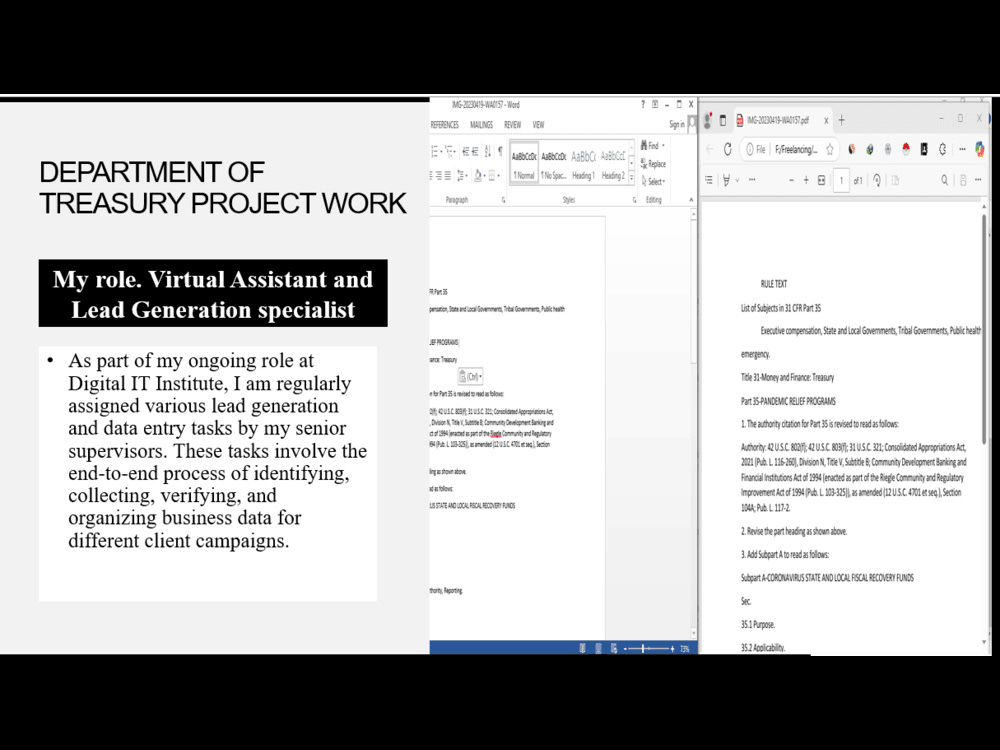This screenshot has width=1000, height=750.
Task: Apply the Normal style
Action: 524,163
